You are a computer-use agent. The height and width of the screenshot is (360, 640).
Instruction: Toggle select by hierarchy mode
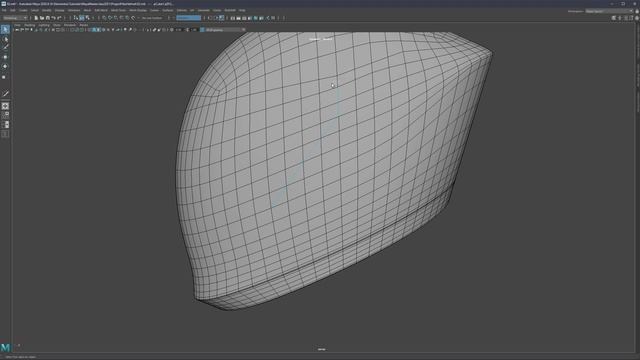point(76,18)
